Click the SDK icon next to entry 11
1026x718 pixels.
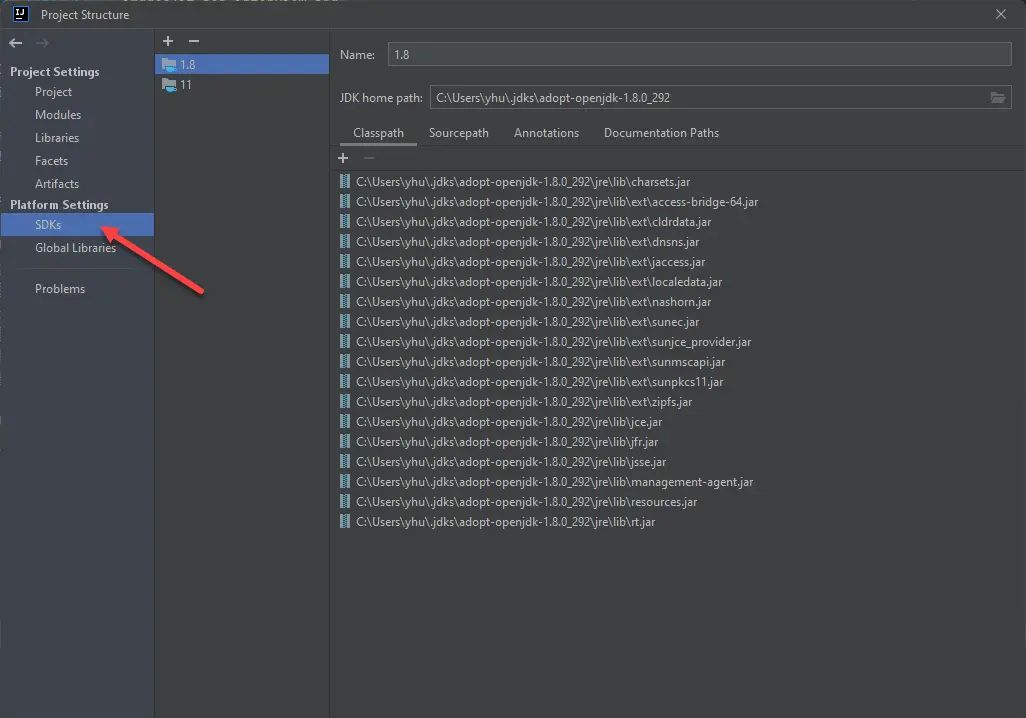pos(169,85)
